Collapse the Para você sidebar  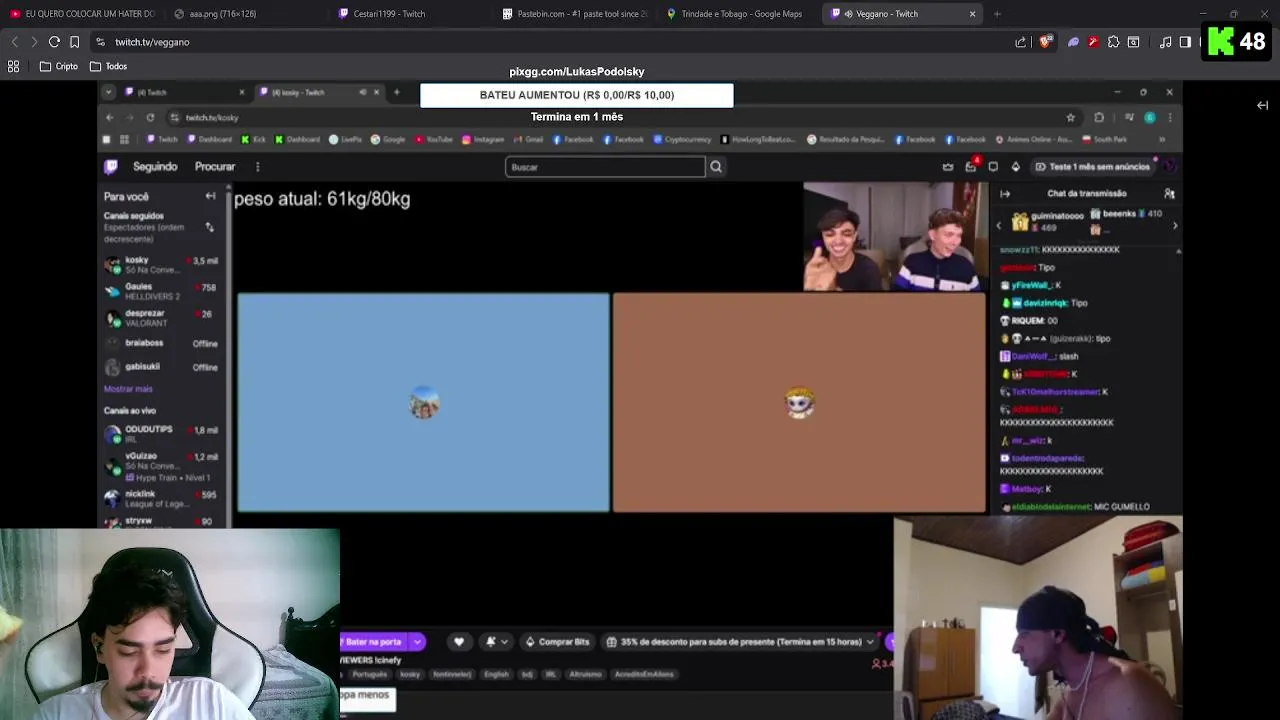210,196
